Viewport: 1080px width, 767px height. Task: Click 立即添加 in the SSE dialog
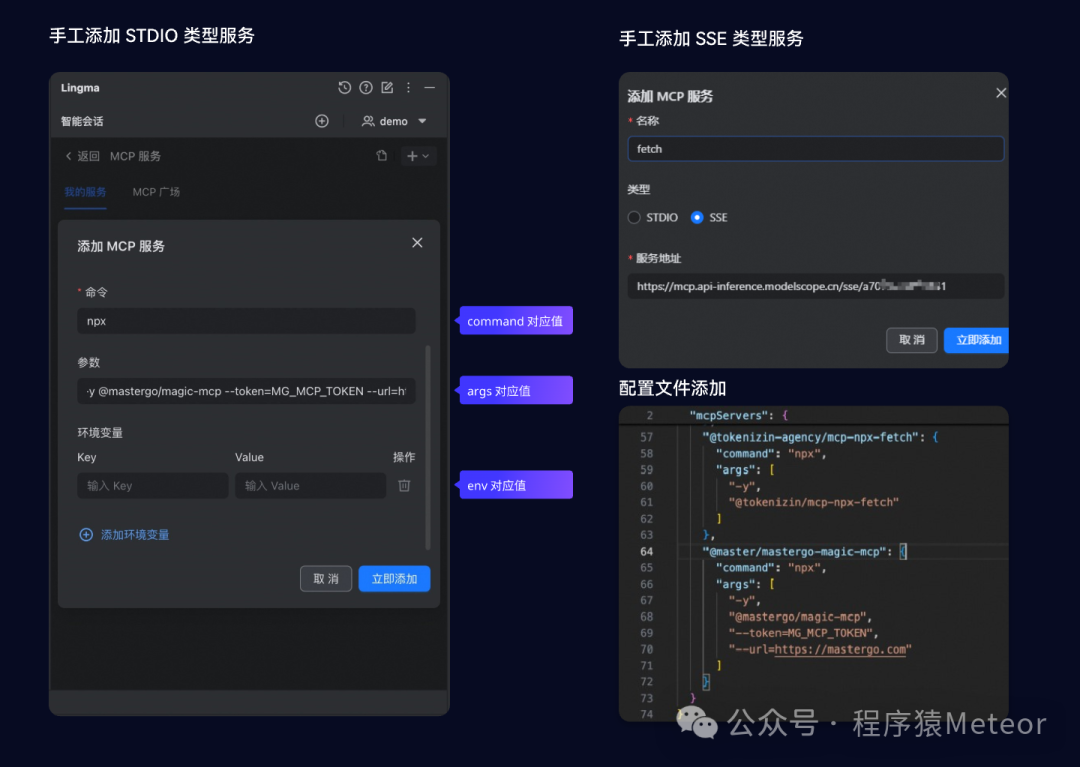click(x=976, y=340)
